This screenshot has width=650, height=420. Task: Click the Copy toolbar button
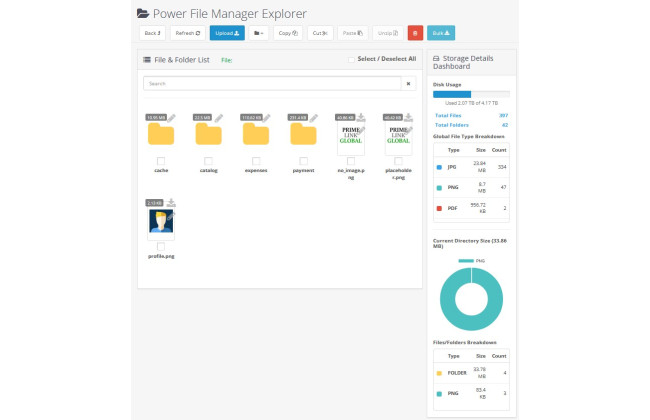pyautogui.click(x=288, y=33)
